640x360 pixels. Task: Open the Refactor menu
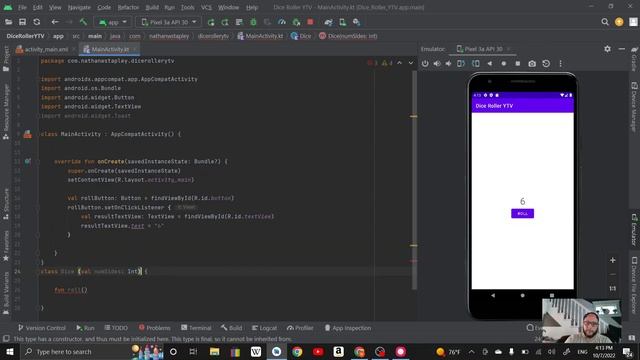pos(128,7)
